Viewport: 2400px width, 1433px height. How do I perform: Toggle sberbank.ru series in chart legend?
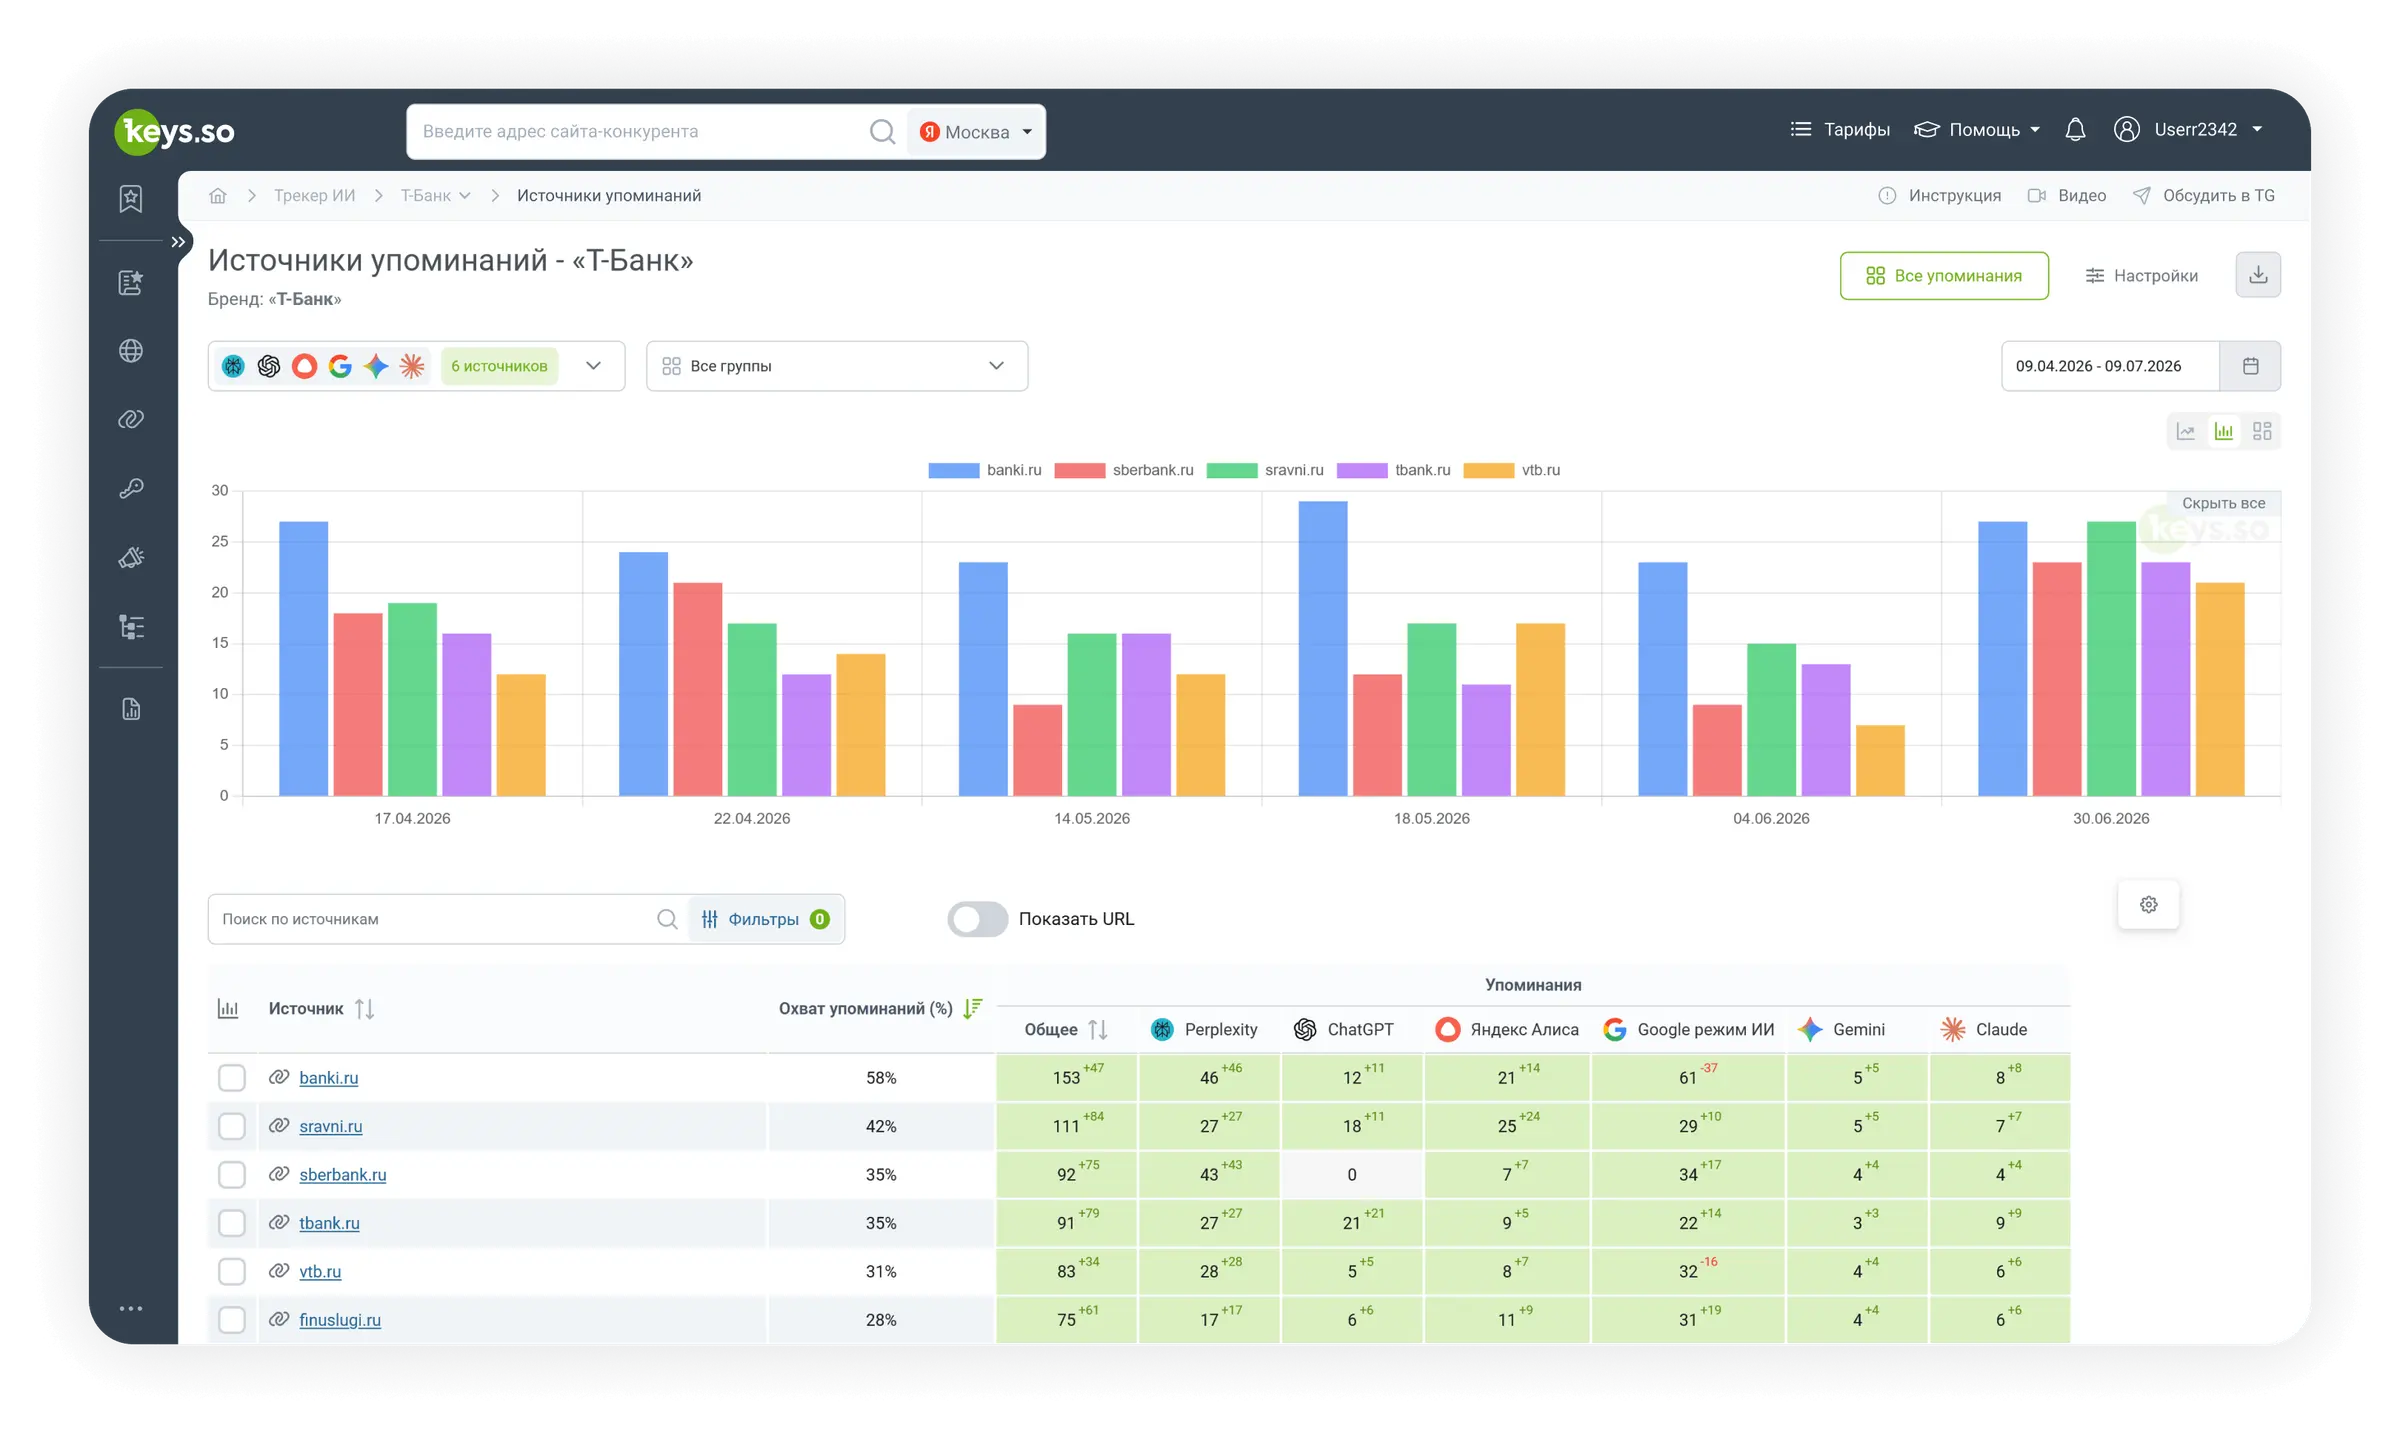point(1124,470)
